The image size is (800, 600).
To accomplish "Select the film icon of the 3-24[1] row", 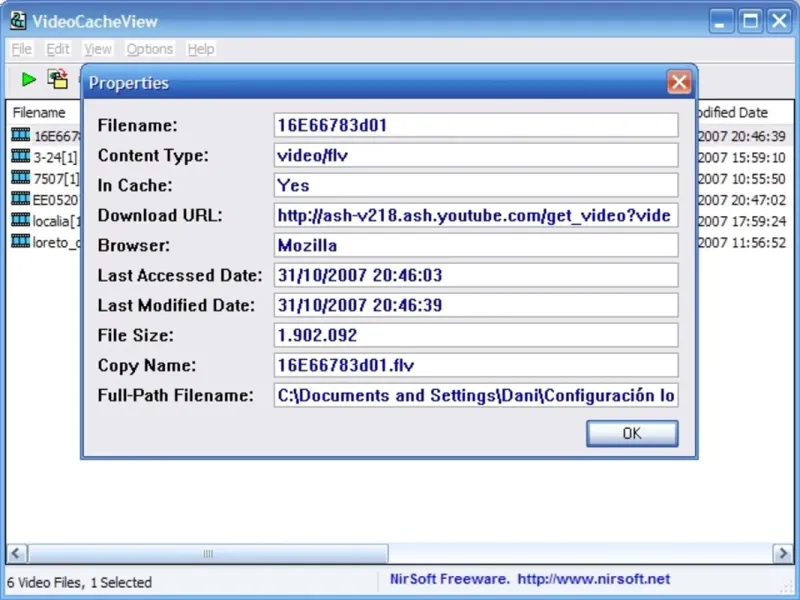I will click(20, 156).
